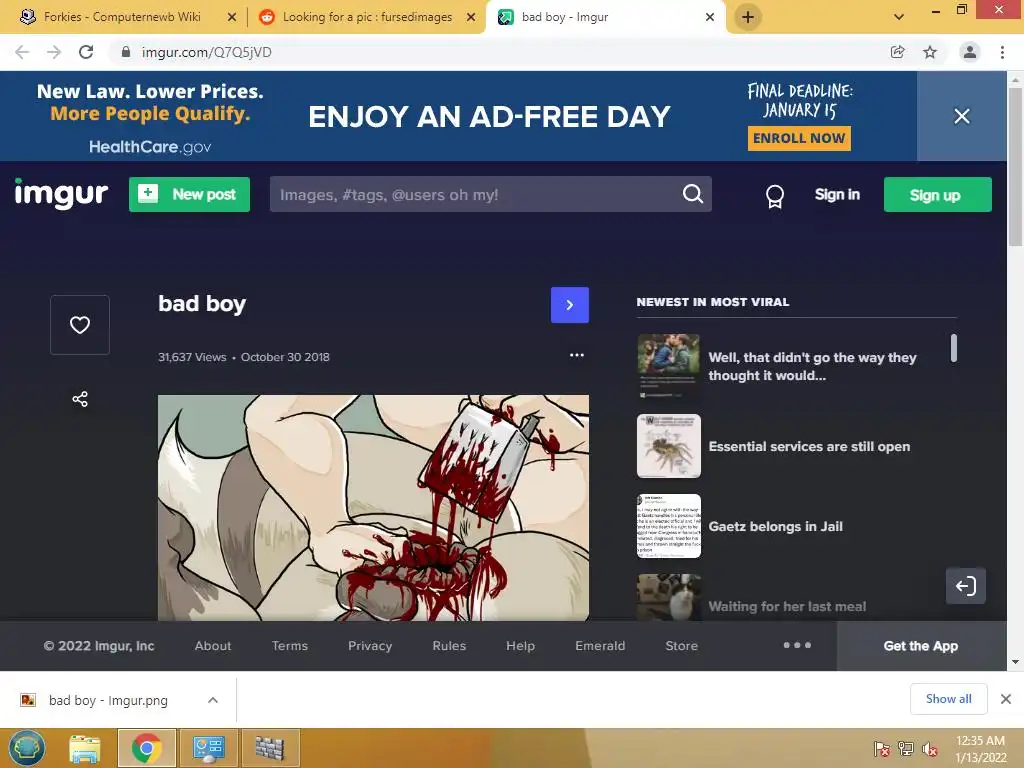Screen dimensions: 1024x768
Task: Close the Forkies tab
Action: click(232, 17)
